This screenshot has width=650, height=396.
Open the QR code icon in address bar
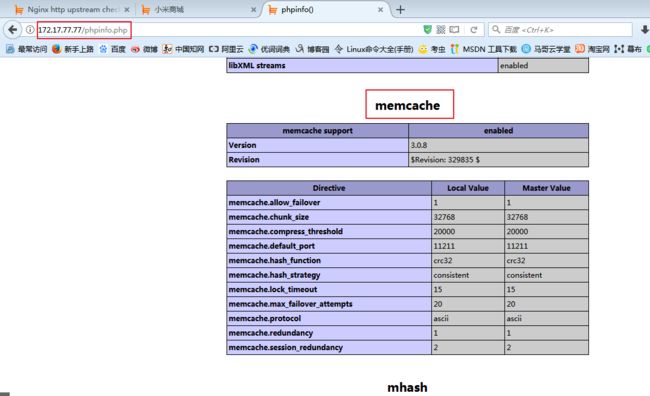pyautogui.click(x=441, y=29)
